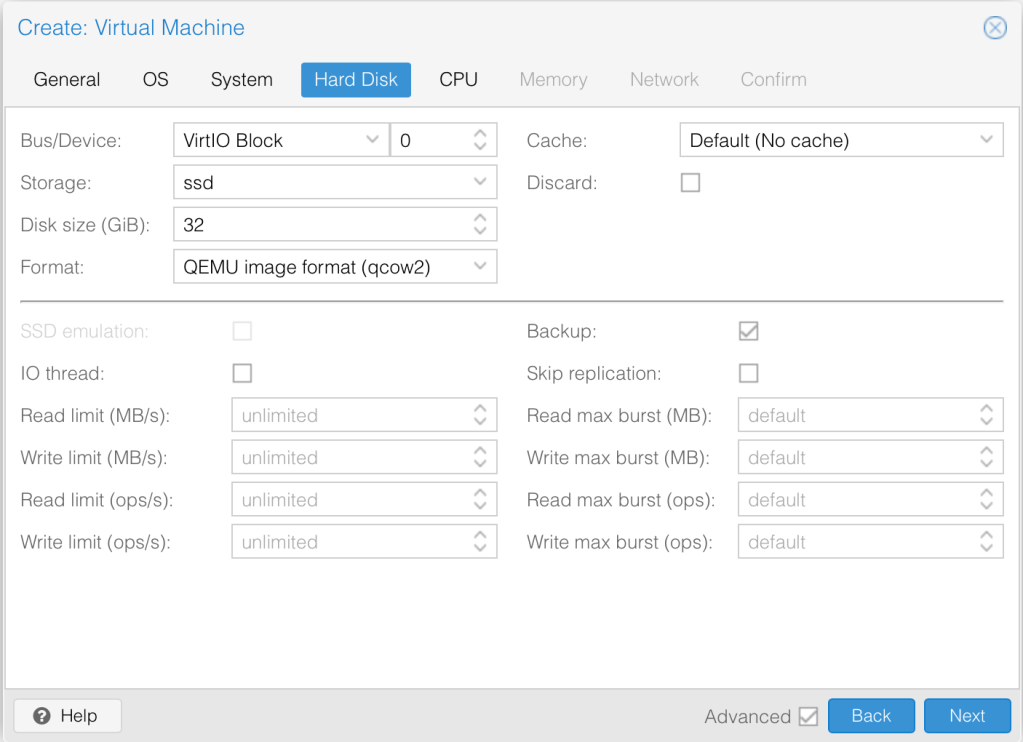
Task: Open the General tab
Action: pos(67,80)
